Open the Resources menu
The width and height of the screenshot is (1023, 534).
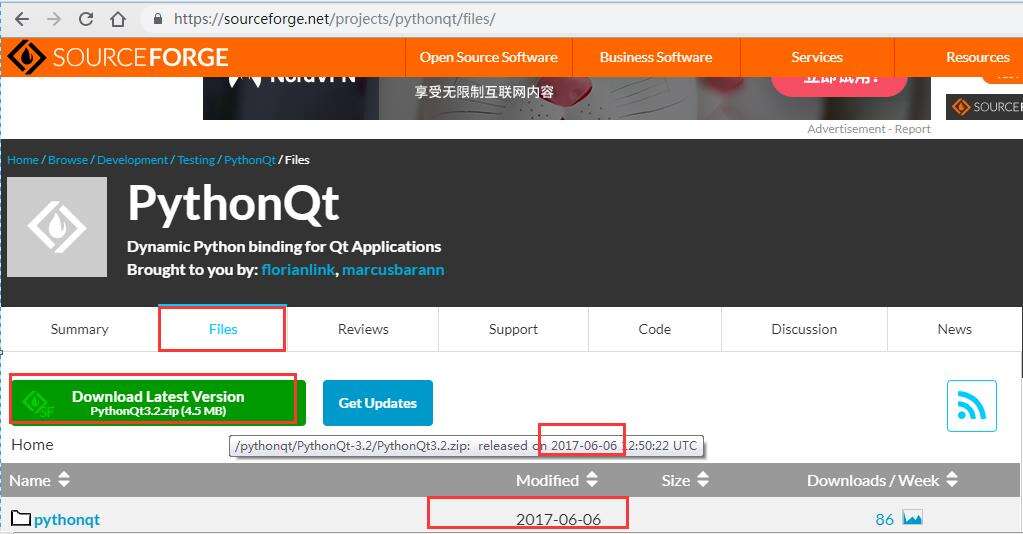tap(977, 57)
